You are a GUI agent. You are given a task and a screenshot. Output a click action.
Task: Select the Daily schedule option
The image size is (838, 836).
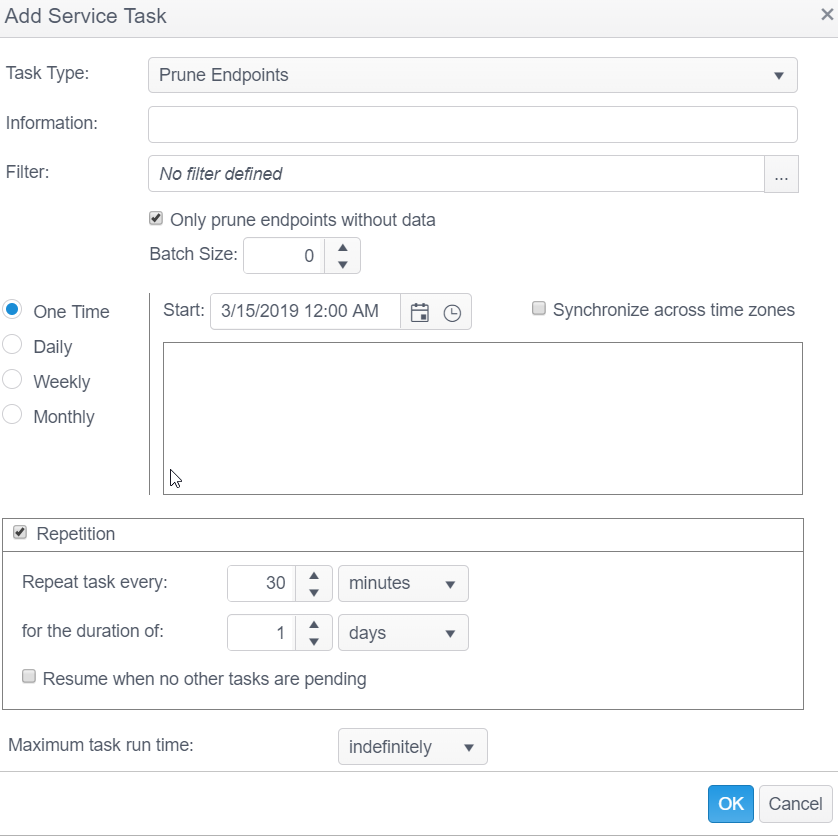(x=13, y=346)
